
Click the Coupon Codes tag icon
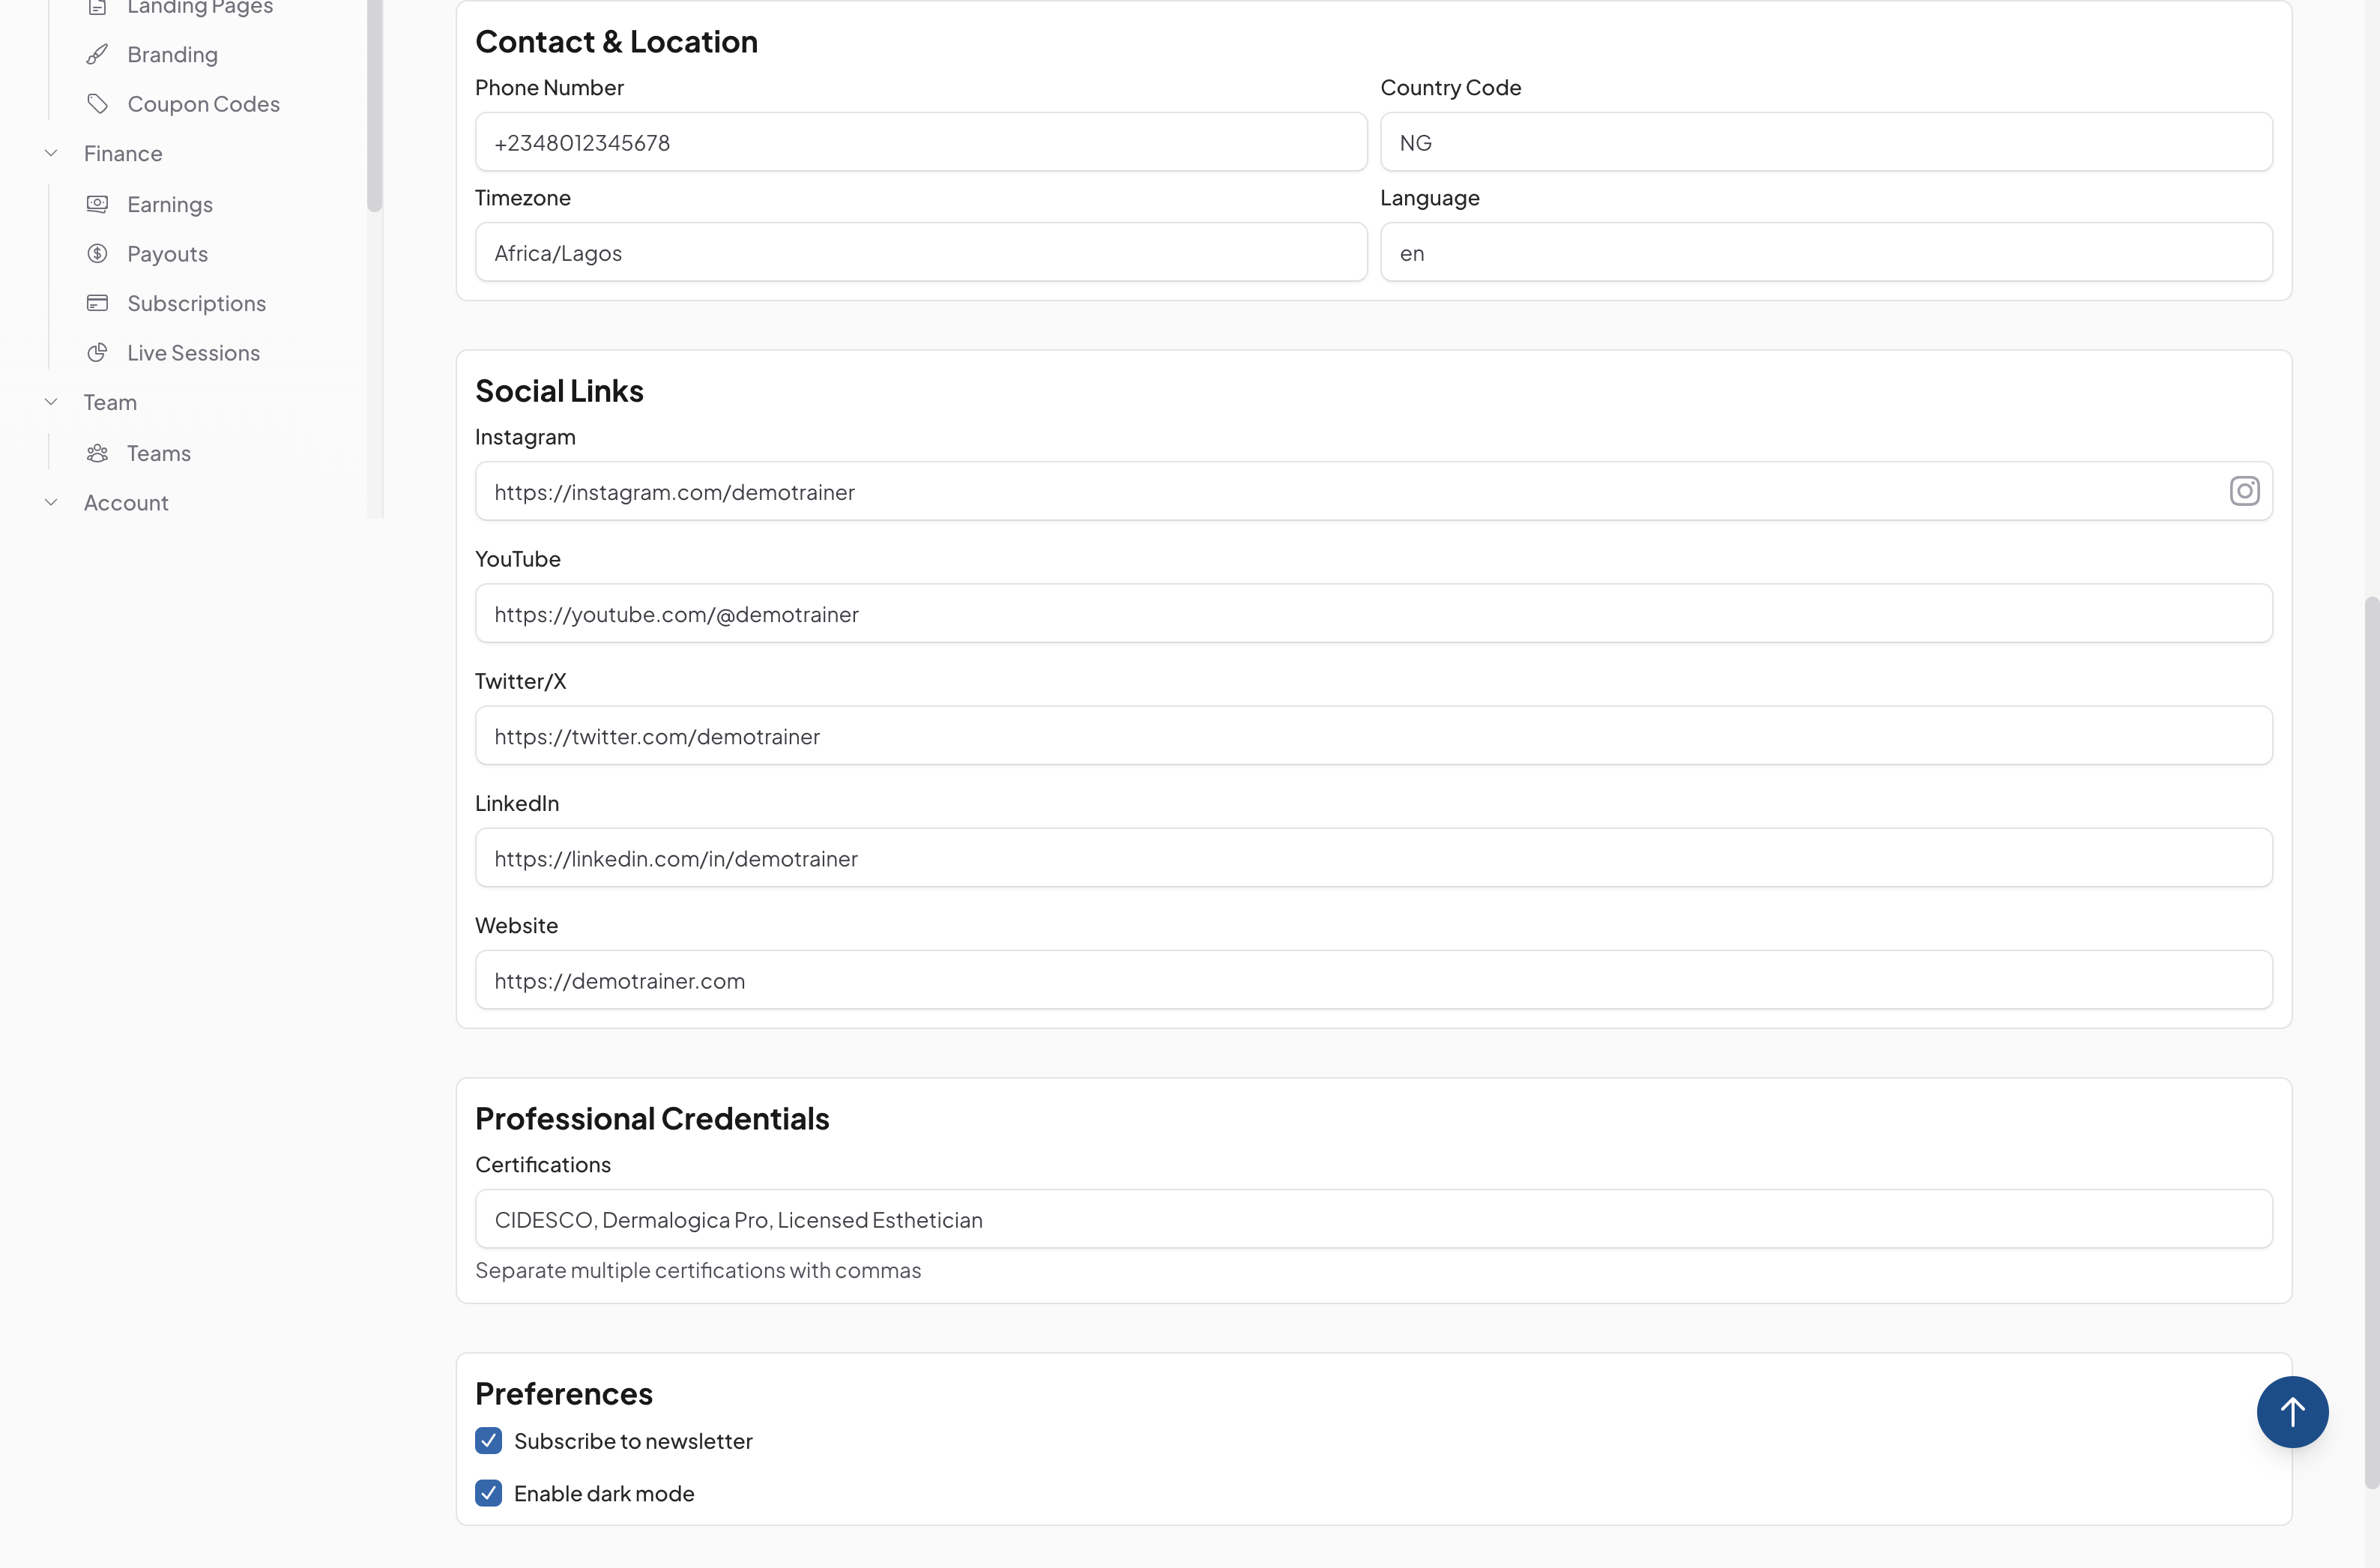97,103
